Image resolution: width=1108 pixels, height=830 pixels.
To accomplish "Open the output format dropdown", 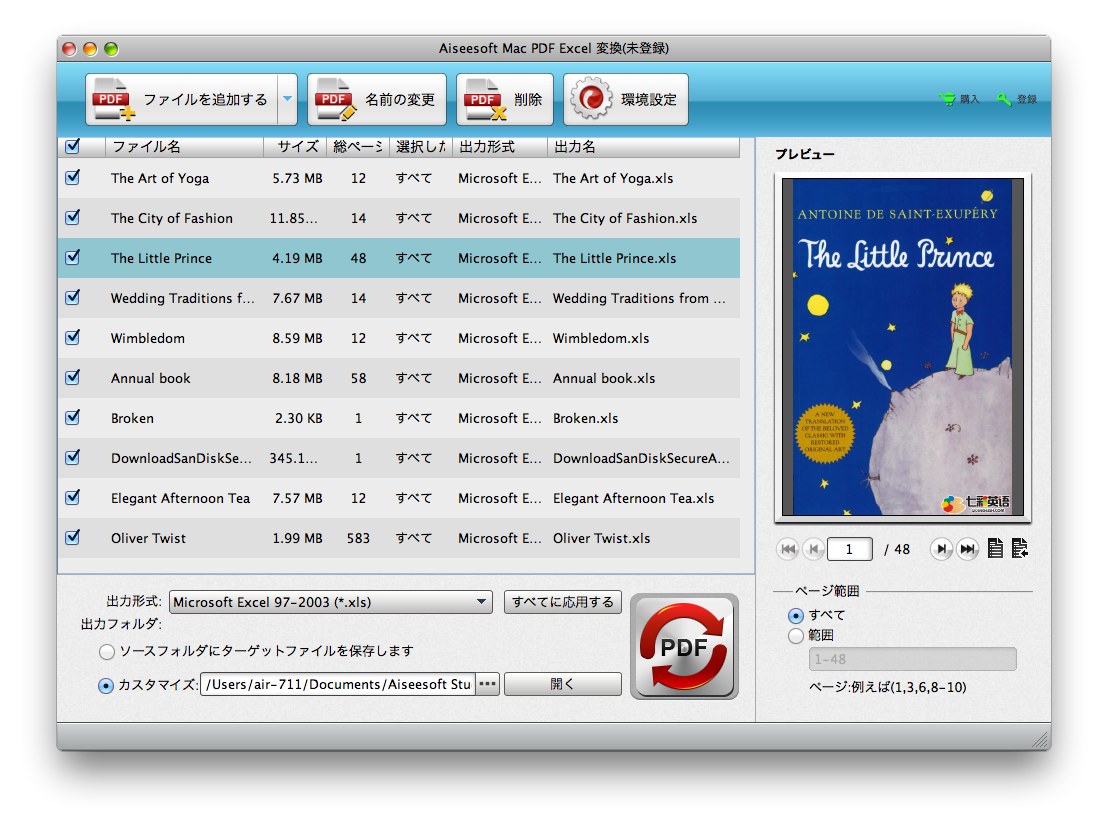I will [x=331, y=602].
